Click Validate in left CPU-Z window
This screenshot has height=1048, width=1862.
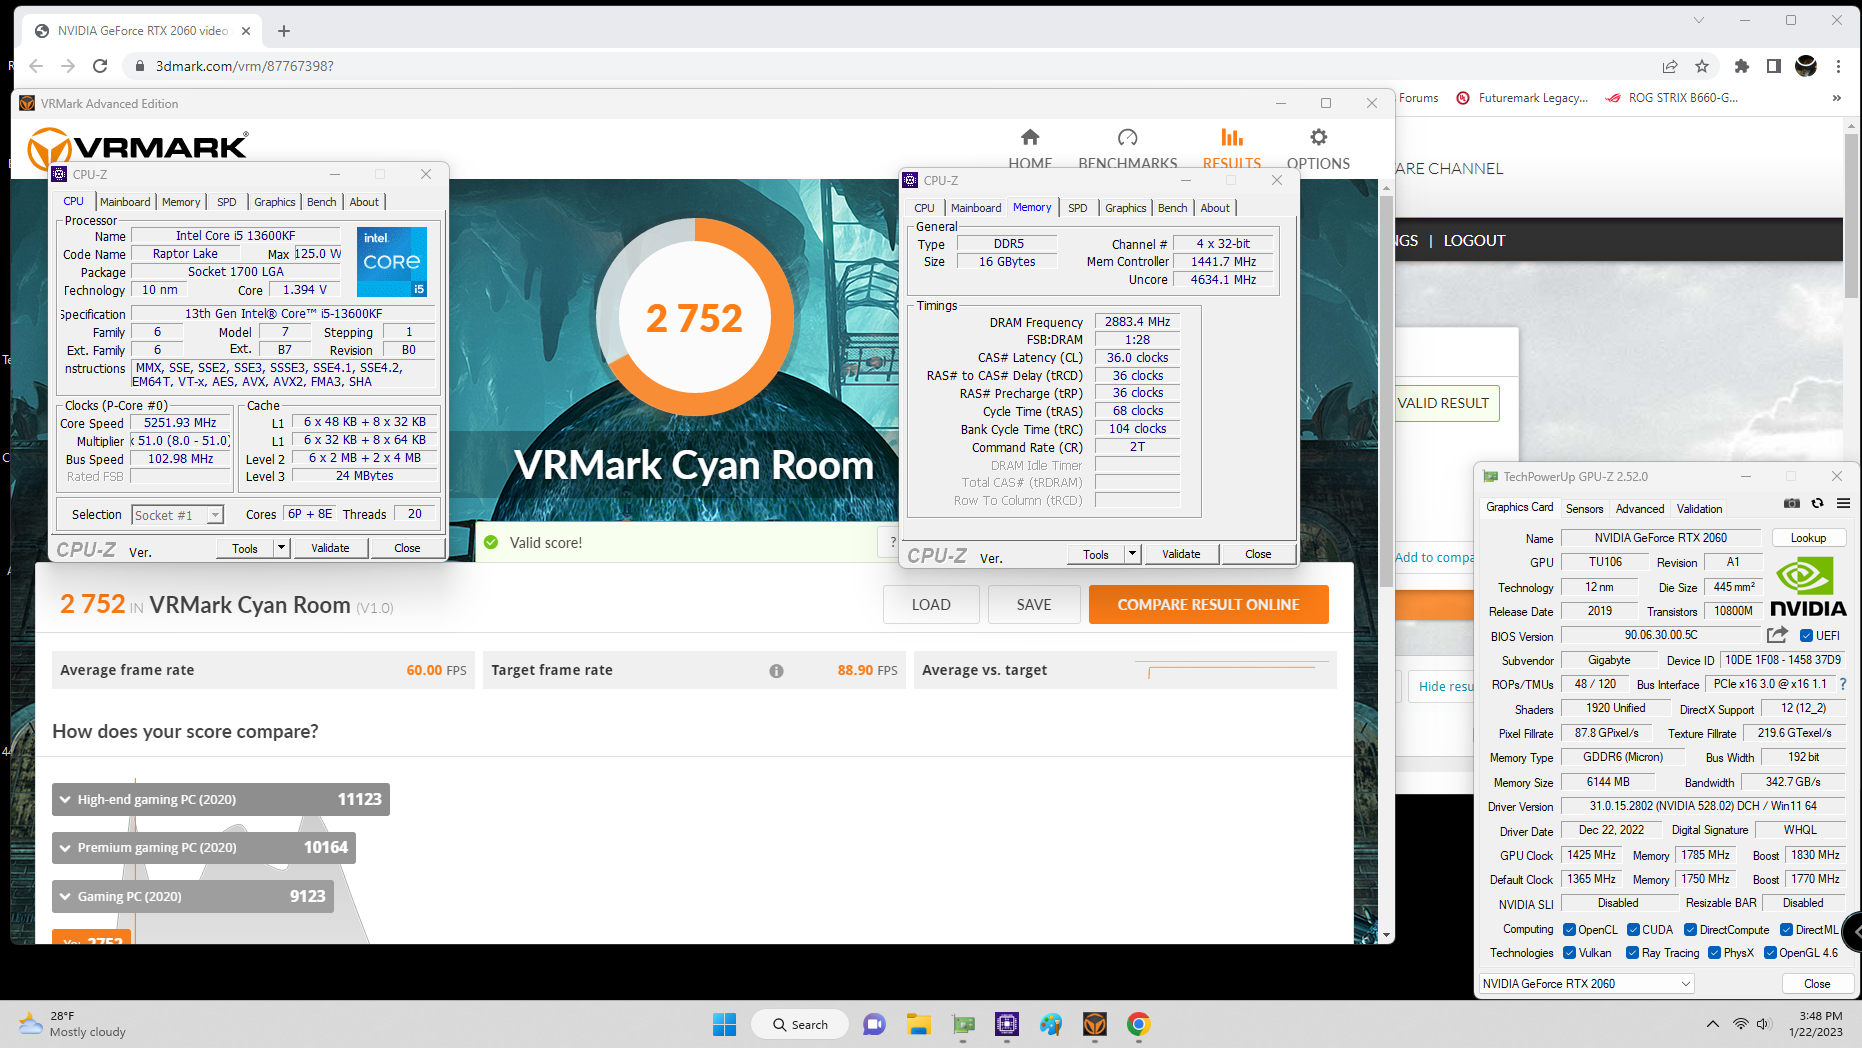click(331, 548)
